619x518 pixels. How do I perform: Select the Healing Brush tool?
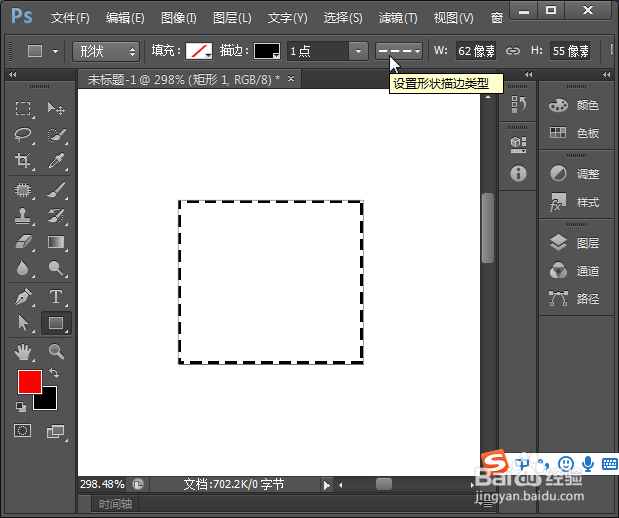coord(23,190)
